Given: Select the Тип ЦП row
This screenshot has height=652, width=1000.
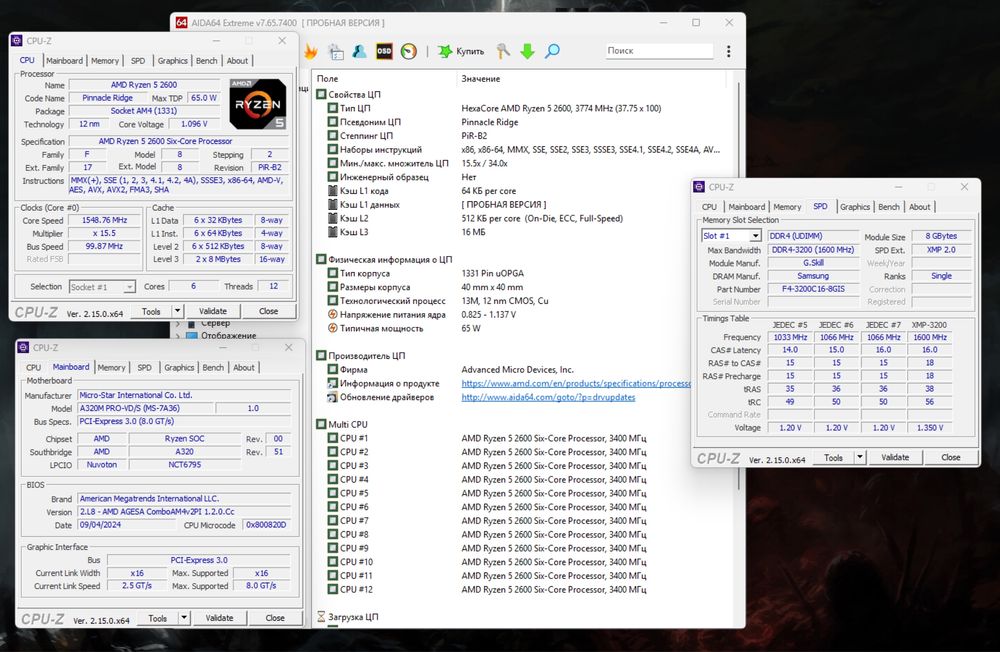Looking at the screenshot, I should [x=523, y=108].
